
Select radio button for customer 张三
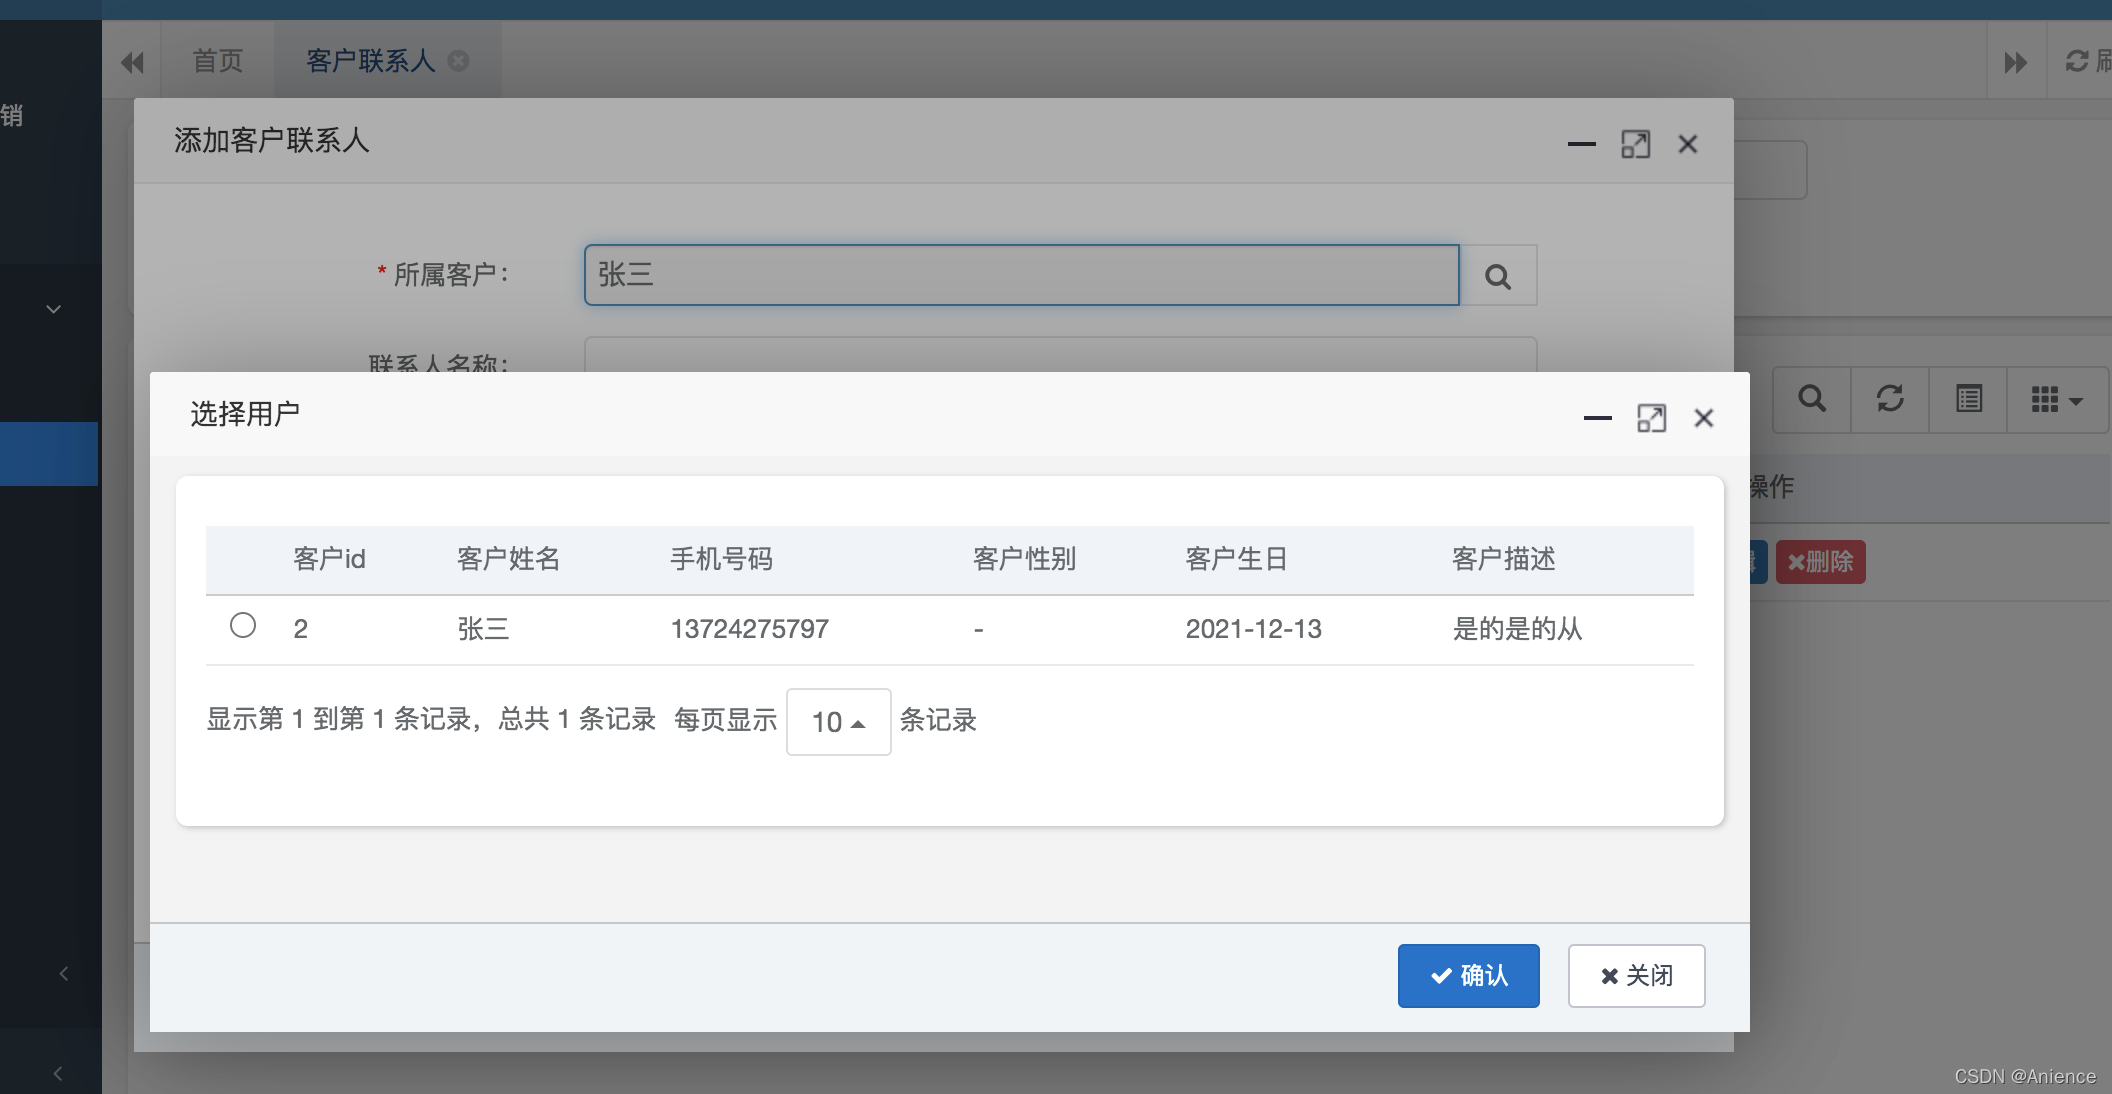click(243, 626)
